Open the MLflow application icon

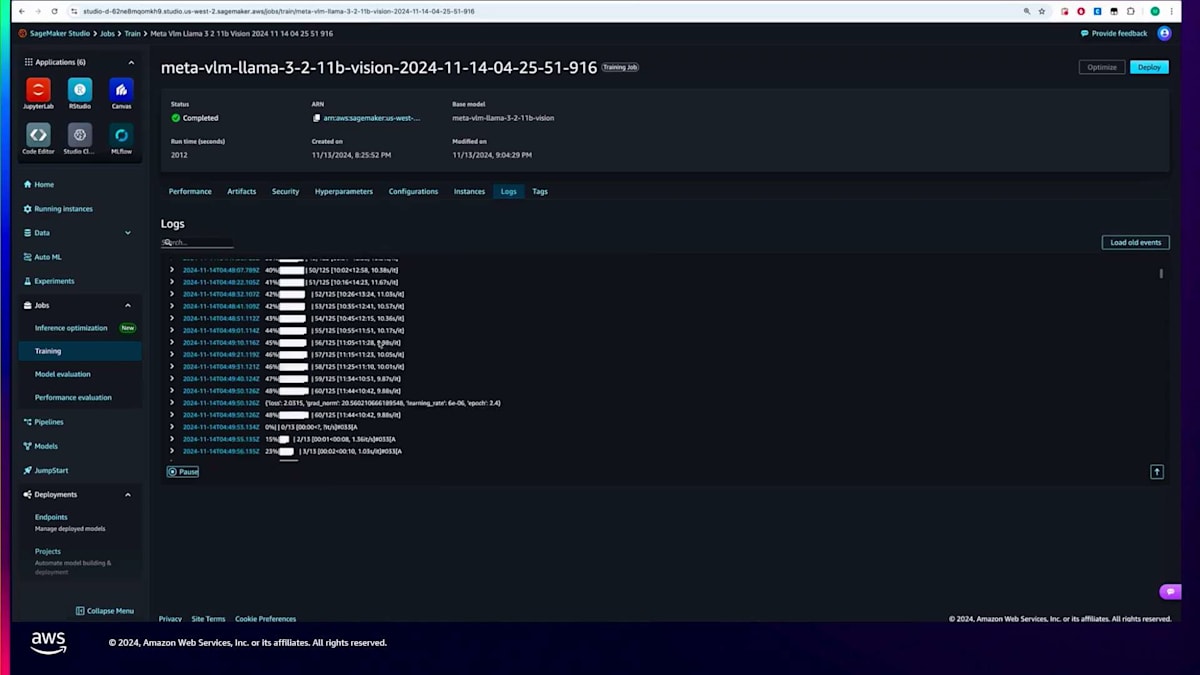(x=121, y=135)
